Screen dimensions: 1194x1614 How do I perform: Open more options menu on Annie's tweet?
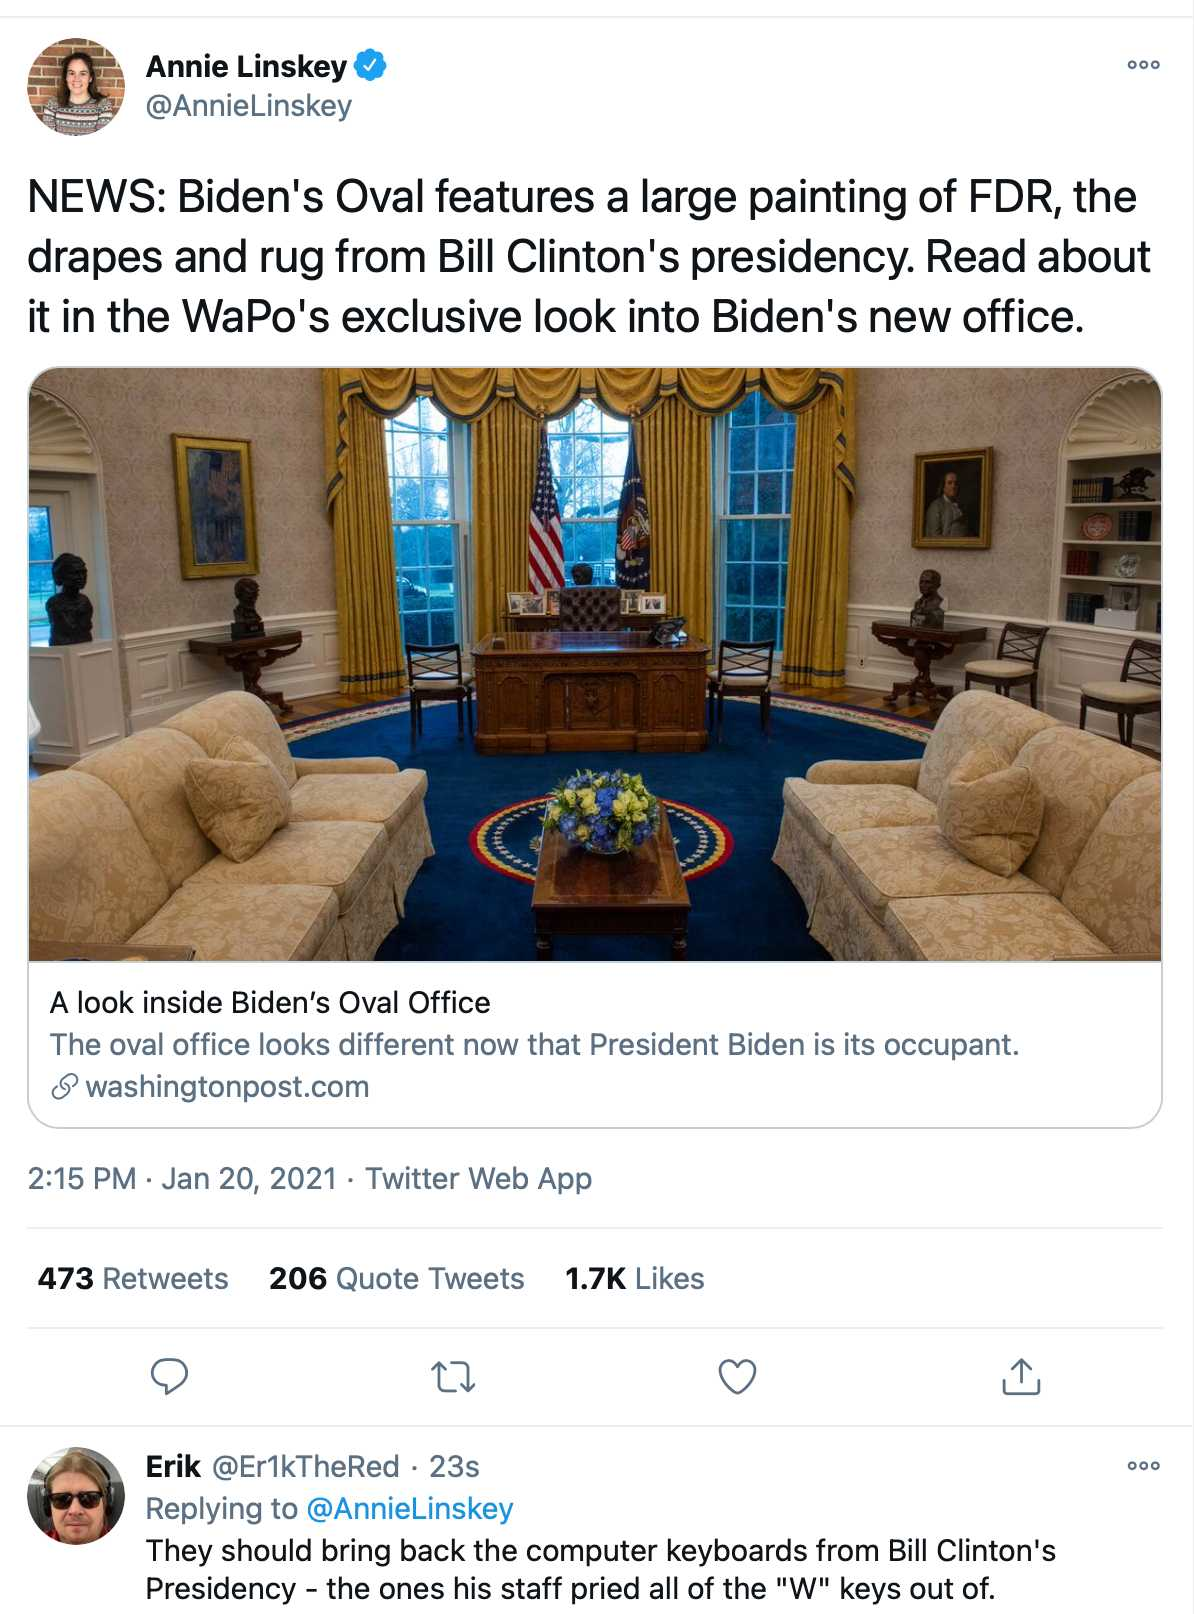pos(1143,65)
